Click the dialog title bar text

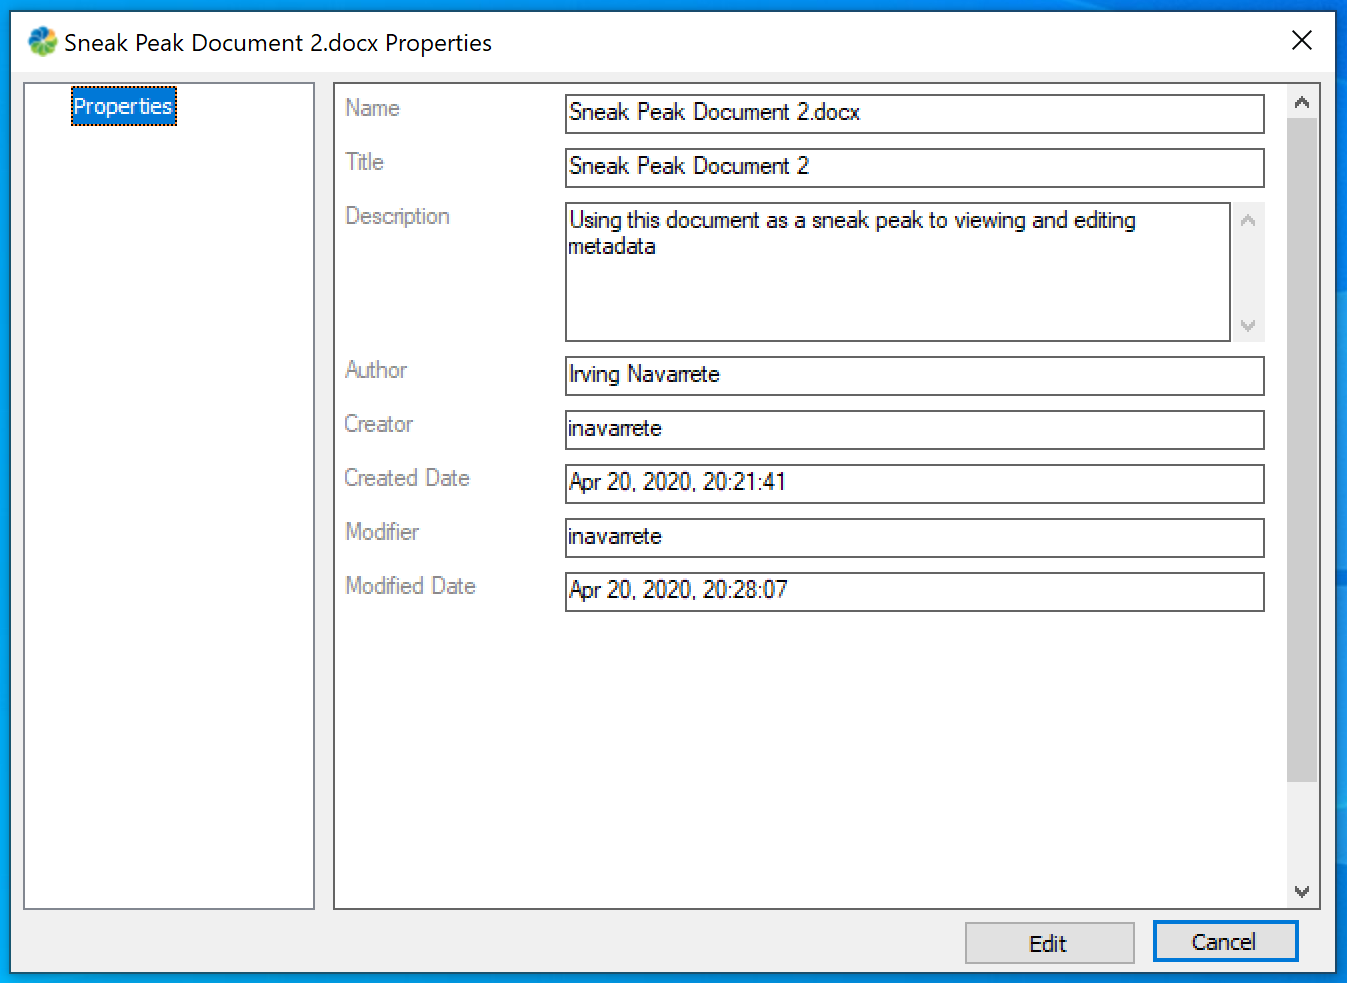(278, 43)
